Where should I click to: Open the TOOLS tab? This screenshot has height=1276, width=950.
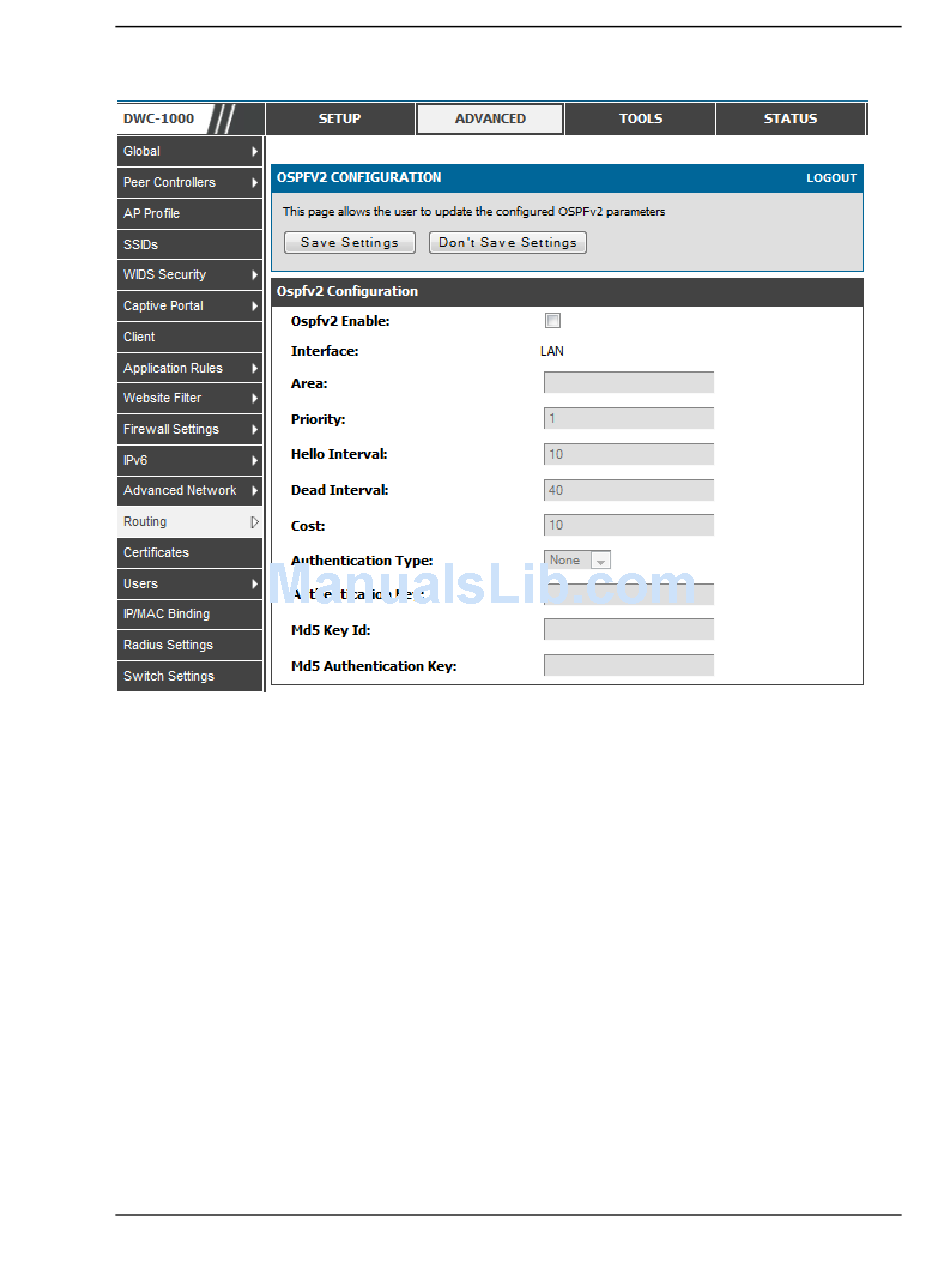[x=640, y=119]
